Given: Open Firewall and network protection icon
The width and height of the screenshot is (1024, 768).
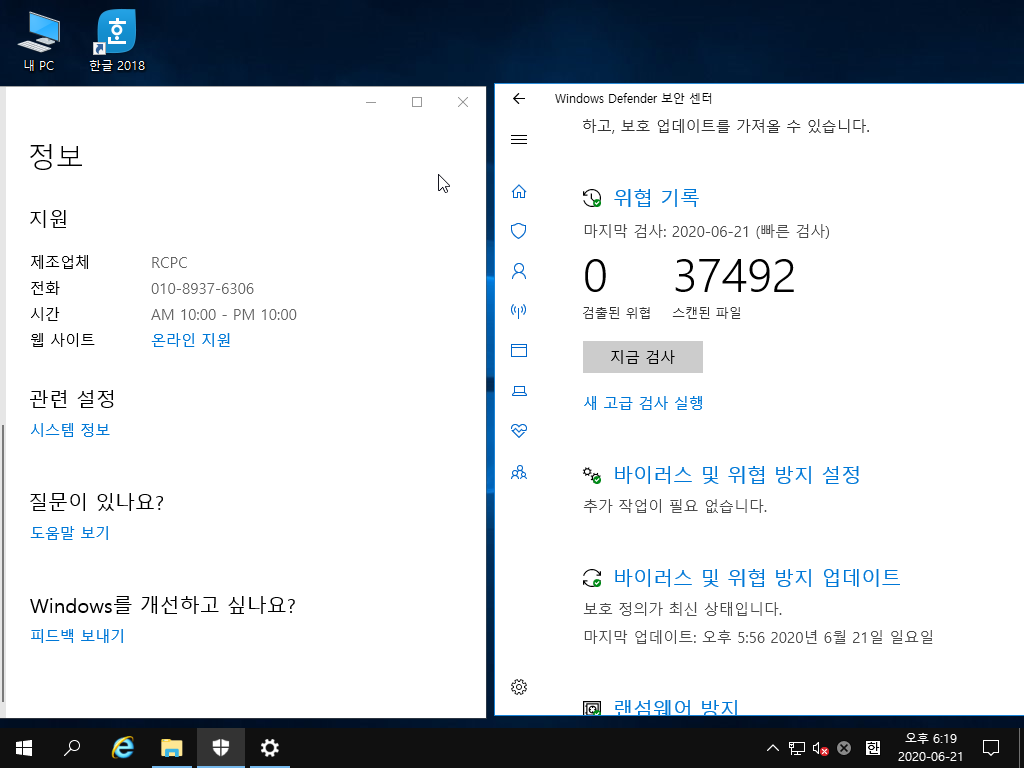Looking at the screenshot, I should click(x=519, y=311).
